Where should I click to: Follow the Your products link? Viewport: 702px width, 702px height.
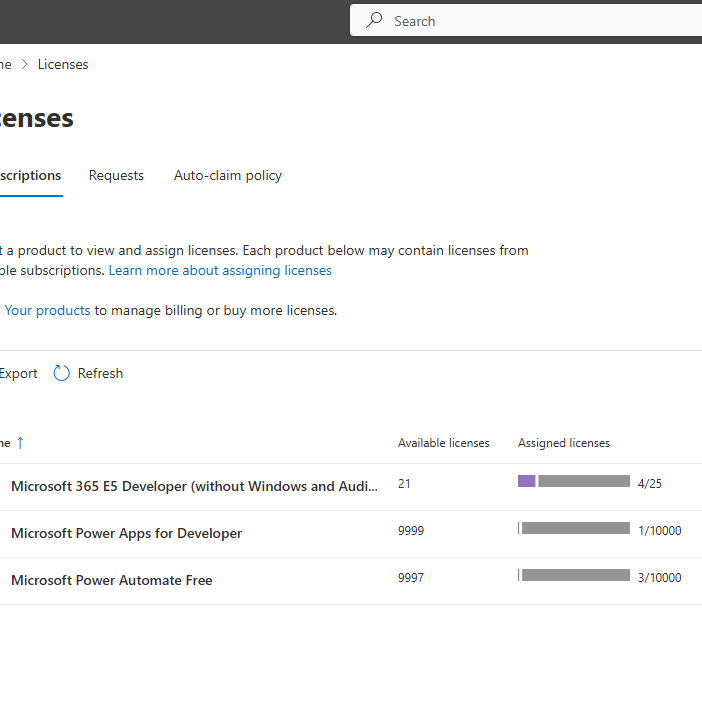pyautogui.click(x=47, y=310)
